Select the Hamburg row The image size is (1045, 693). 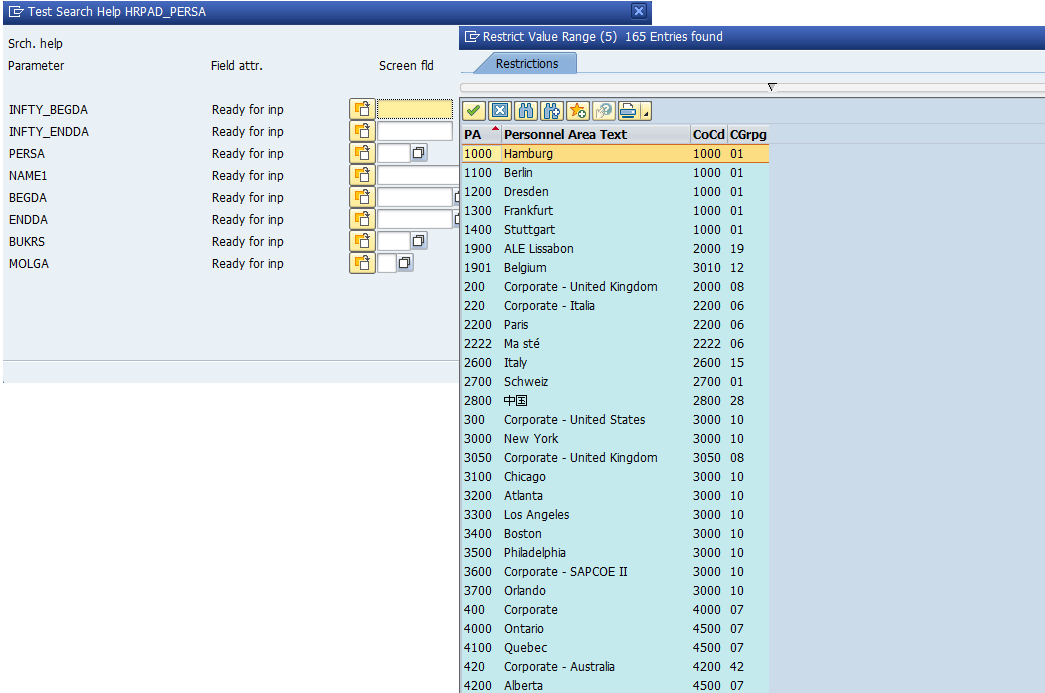coord(615,153)
